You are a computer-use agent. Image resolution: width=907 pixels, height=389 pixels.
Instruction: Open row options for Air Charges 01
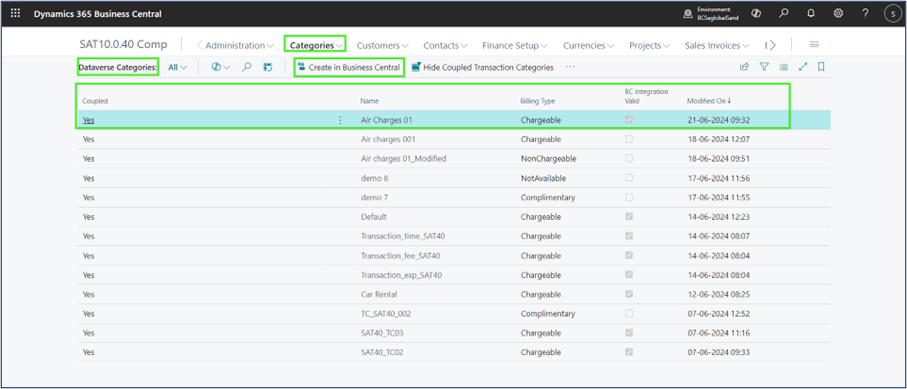340,120
